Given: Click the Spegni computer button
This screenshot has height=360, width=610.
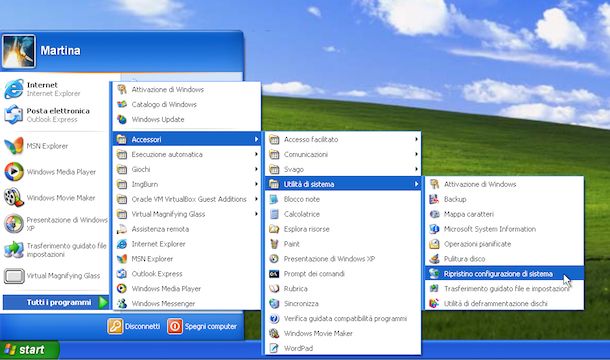Looking at the screenshot, I should (x=202, y=326).
